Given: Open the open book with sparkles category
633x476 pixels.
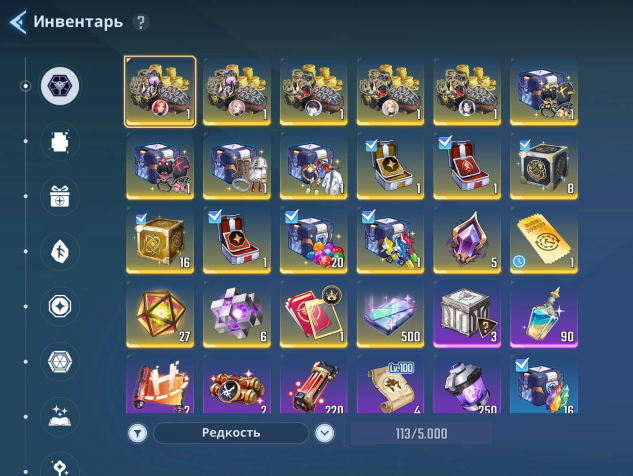Looking at the screenshot, I should point(60,417).
